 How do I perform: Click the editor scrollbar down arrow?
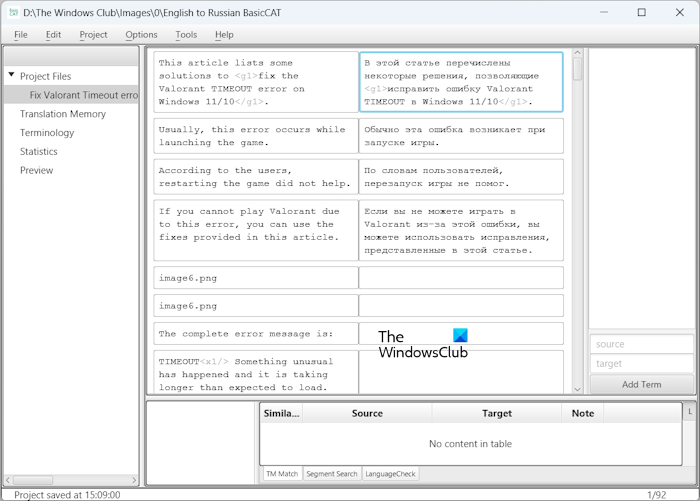click(x=577, y=389)
